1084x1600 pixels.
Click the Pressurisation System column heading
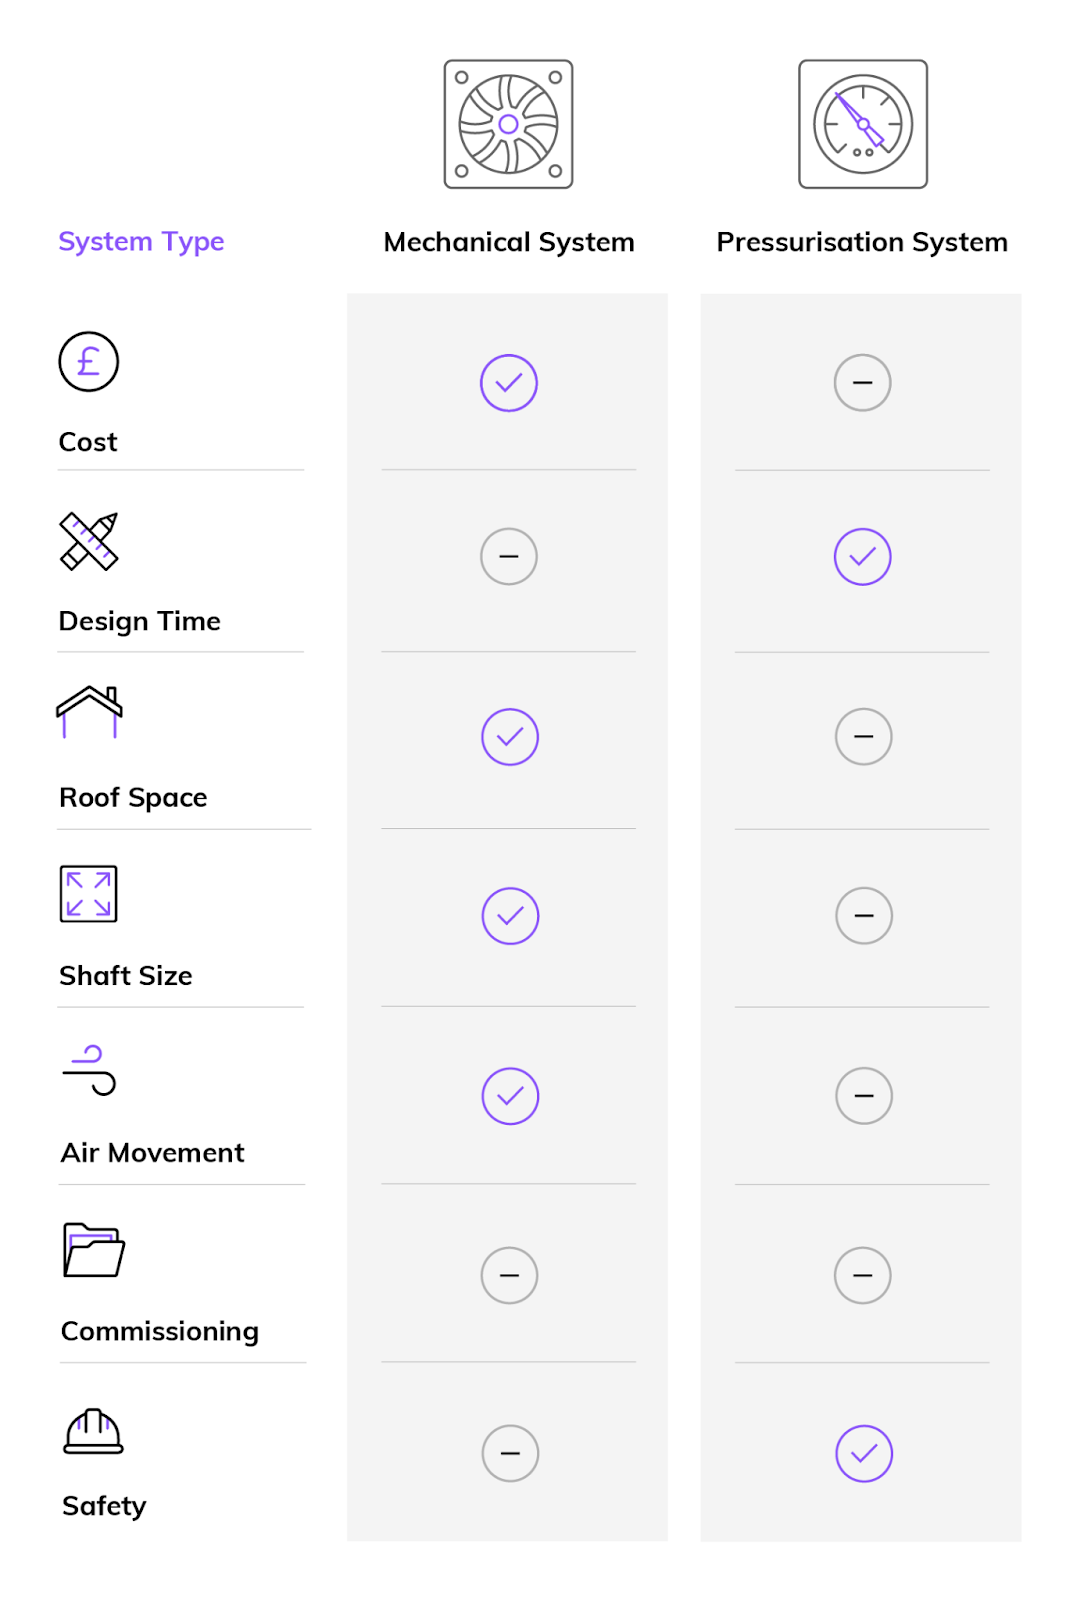point(862,242)
